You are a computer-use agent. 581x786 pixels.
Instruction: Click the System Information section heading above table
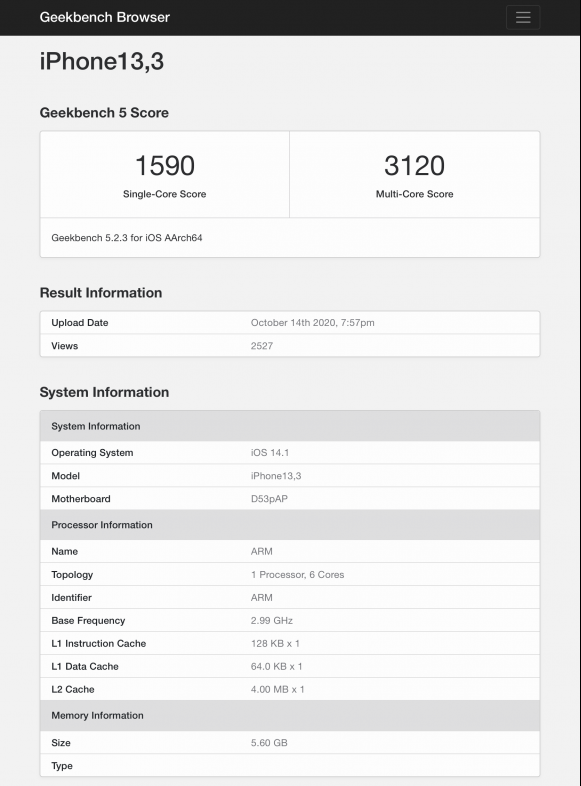pyautogui.click(x=104, y=392)
